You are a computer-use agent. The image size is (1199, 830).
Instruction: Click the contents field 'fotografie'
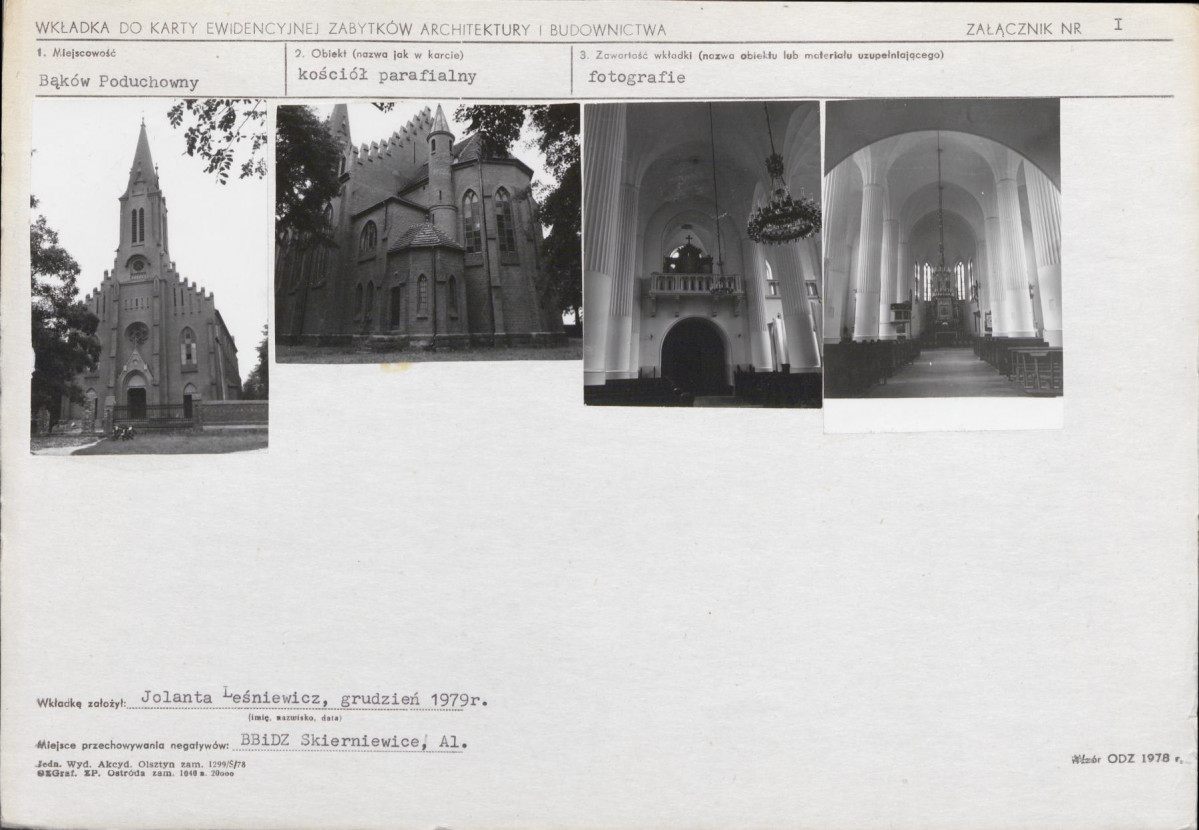(x=636, y=77)
